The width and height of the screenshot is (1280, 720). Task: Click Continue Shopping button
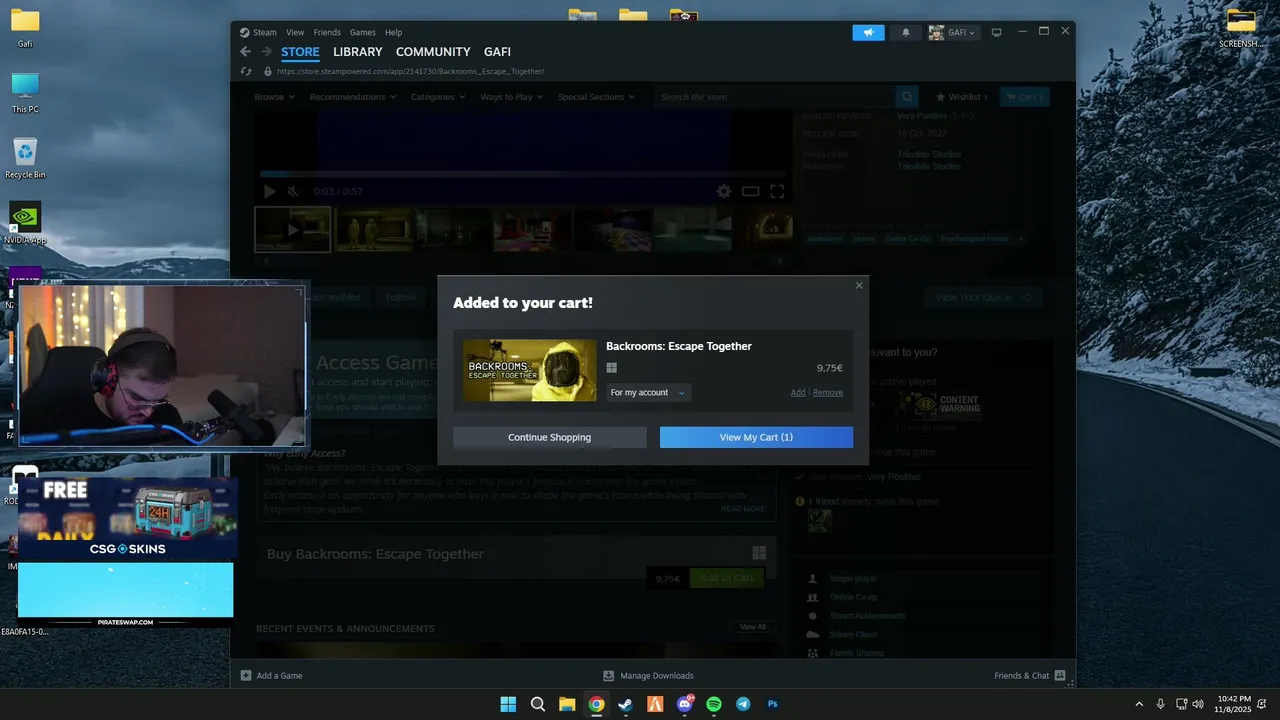pos(549,437)
